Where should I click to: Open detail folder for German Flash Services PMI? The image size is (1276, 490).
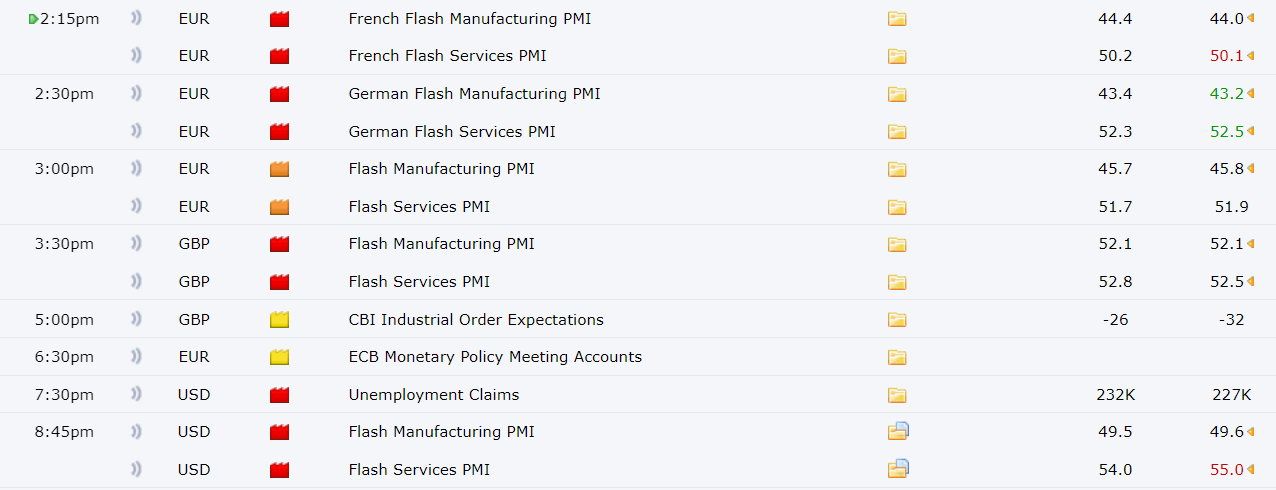coord(897,132)
